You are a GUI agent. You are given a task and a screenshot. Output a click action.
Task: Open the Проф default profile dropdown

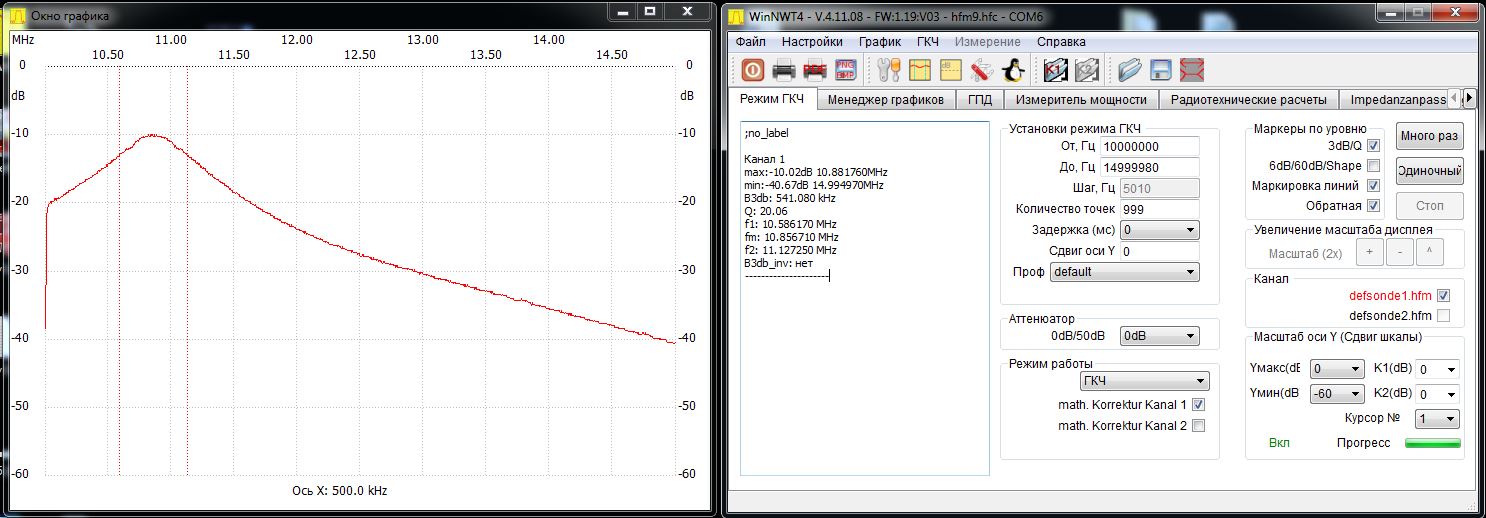click(x=1124, y=272)
